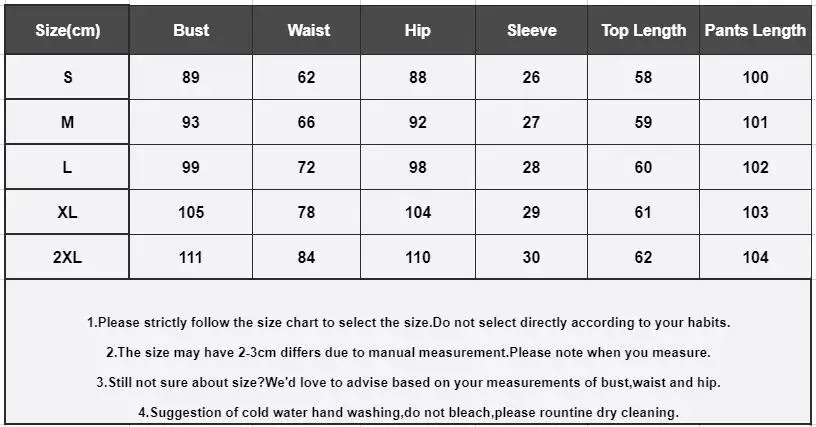816x427 pixels.
Task: Select the sleeve value 29 for XL
Action: [531, 212]
